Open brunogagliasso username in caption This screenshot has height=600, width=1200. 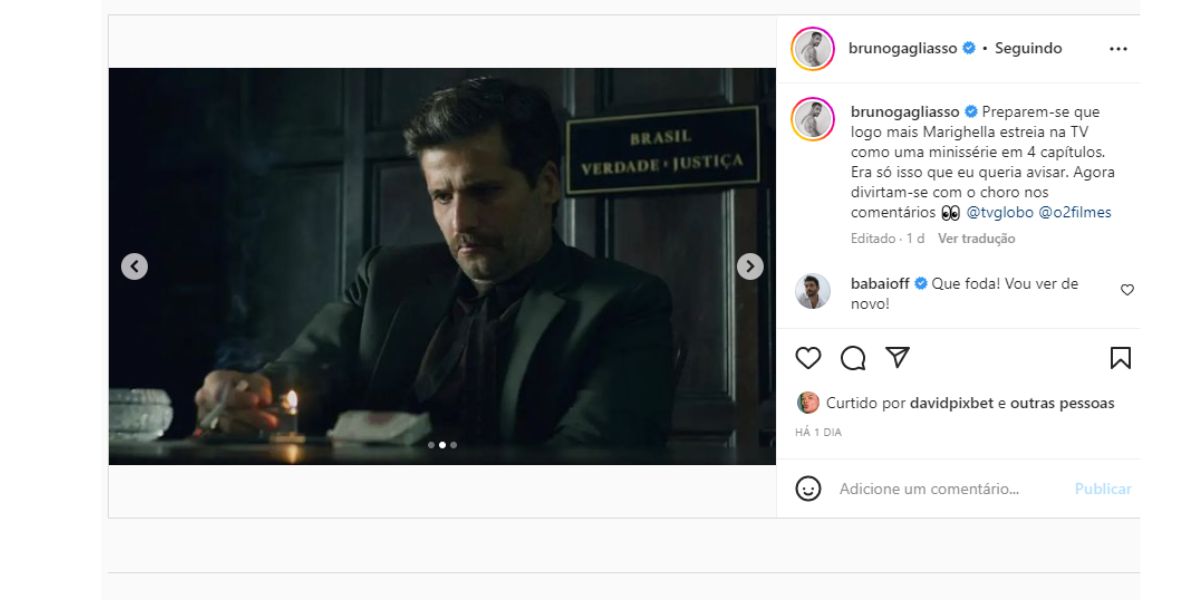pyautogui.click(x=905, y=112)
